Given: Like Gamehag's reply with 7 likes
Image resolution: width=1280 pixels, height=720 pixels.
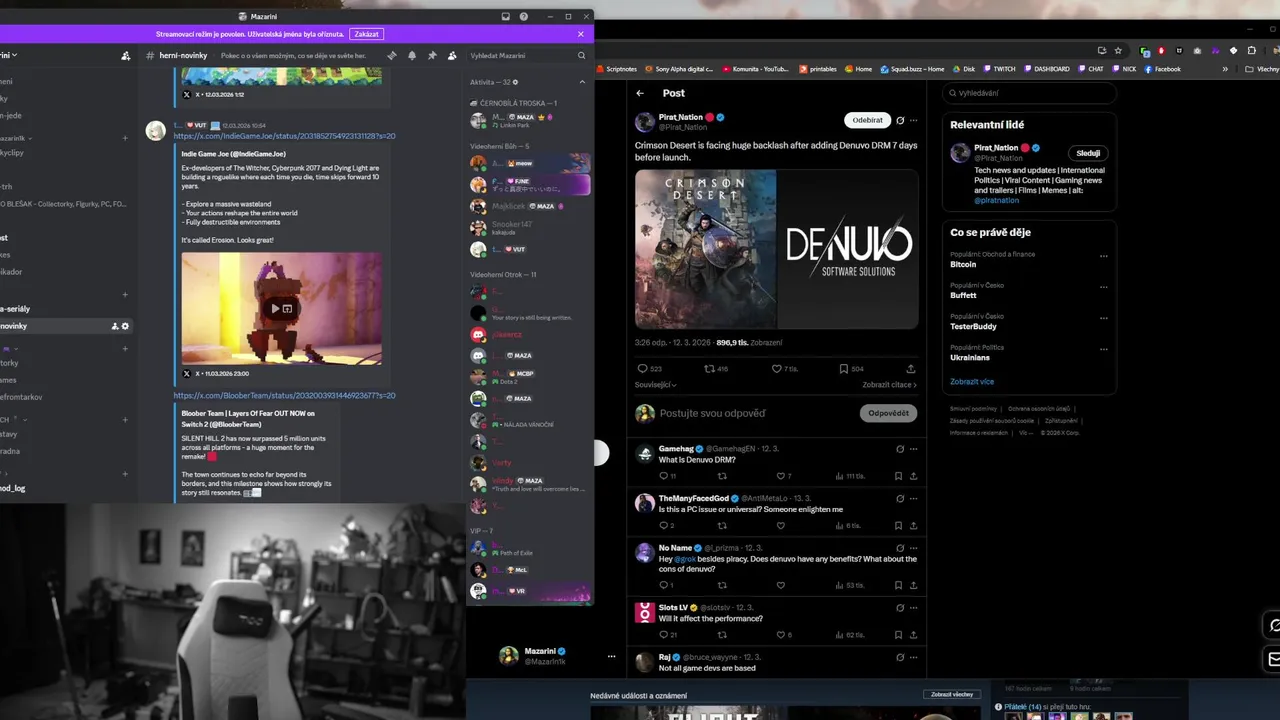Looking at the screenshot, I should (x=781, y=476).
